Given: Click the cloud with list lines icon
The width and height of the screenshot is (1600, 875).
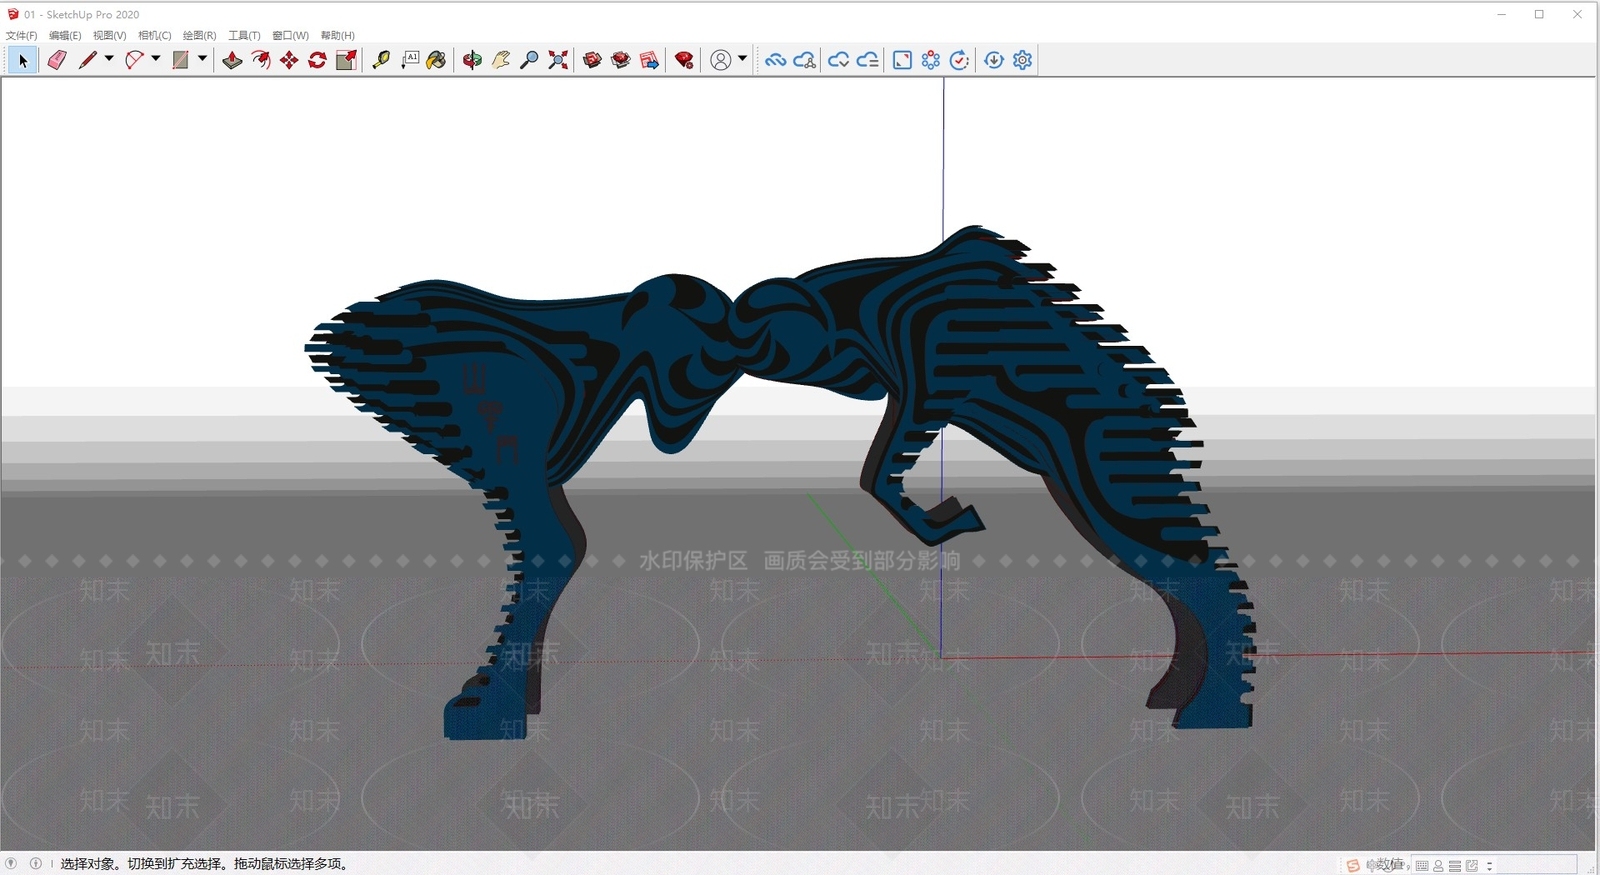Looking at the screenshot, I should [867, 61].
